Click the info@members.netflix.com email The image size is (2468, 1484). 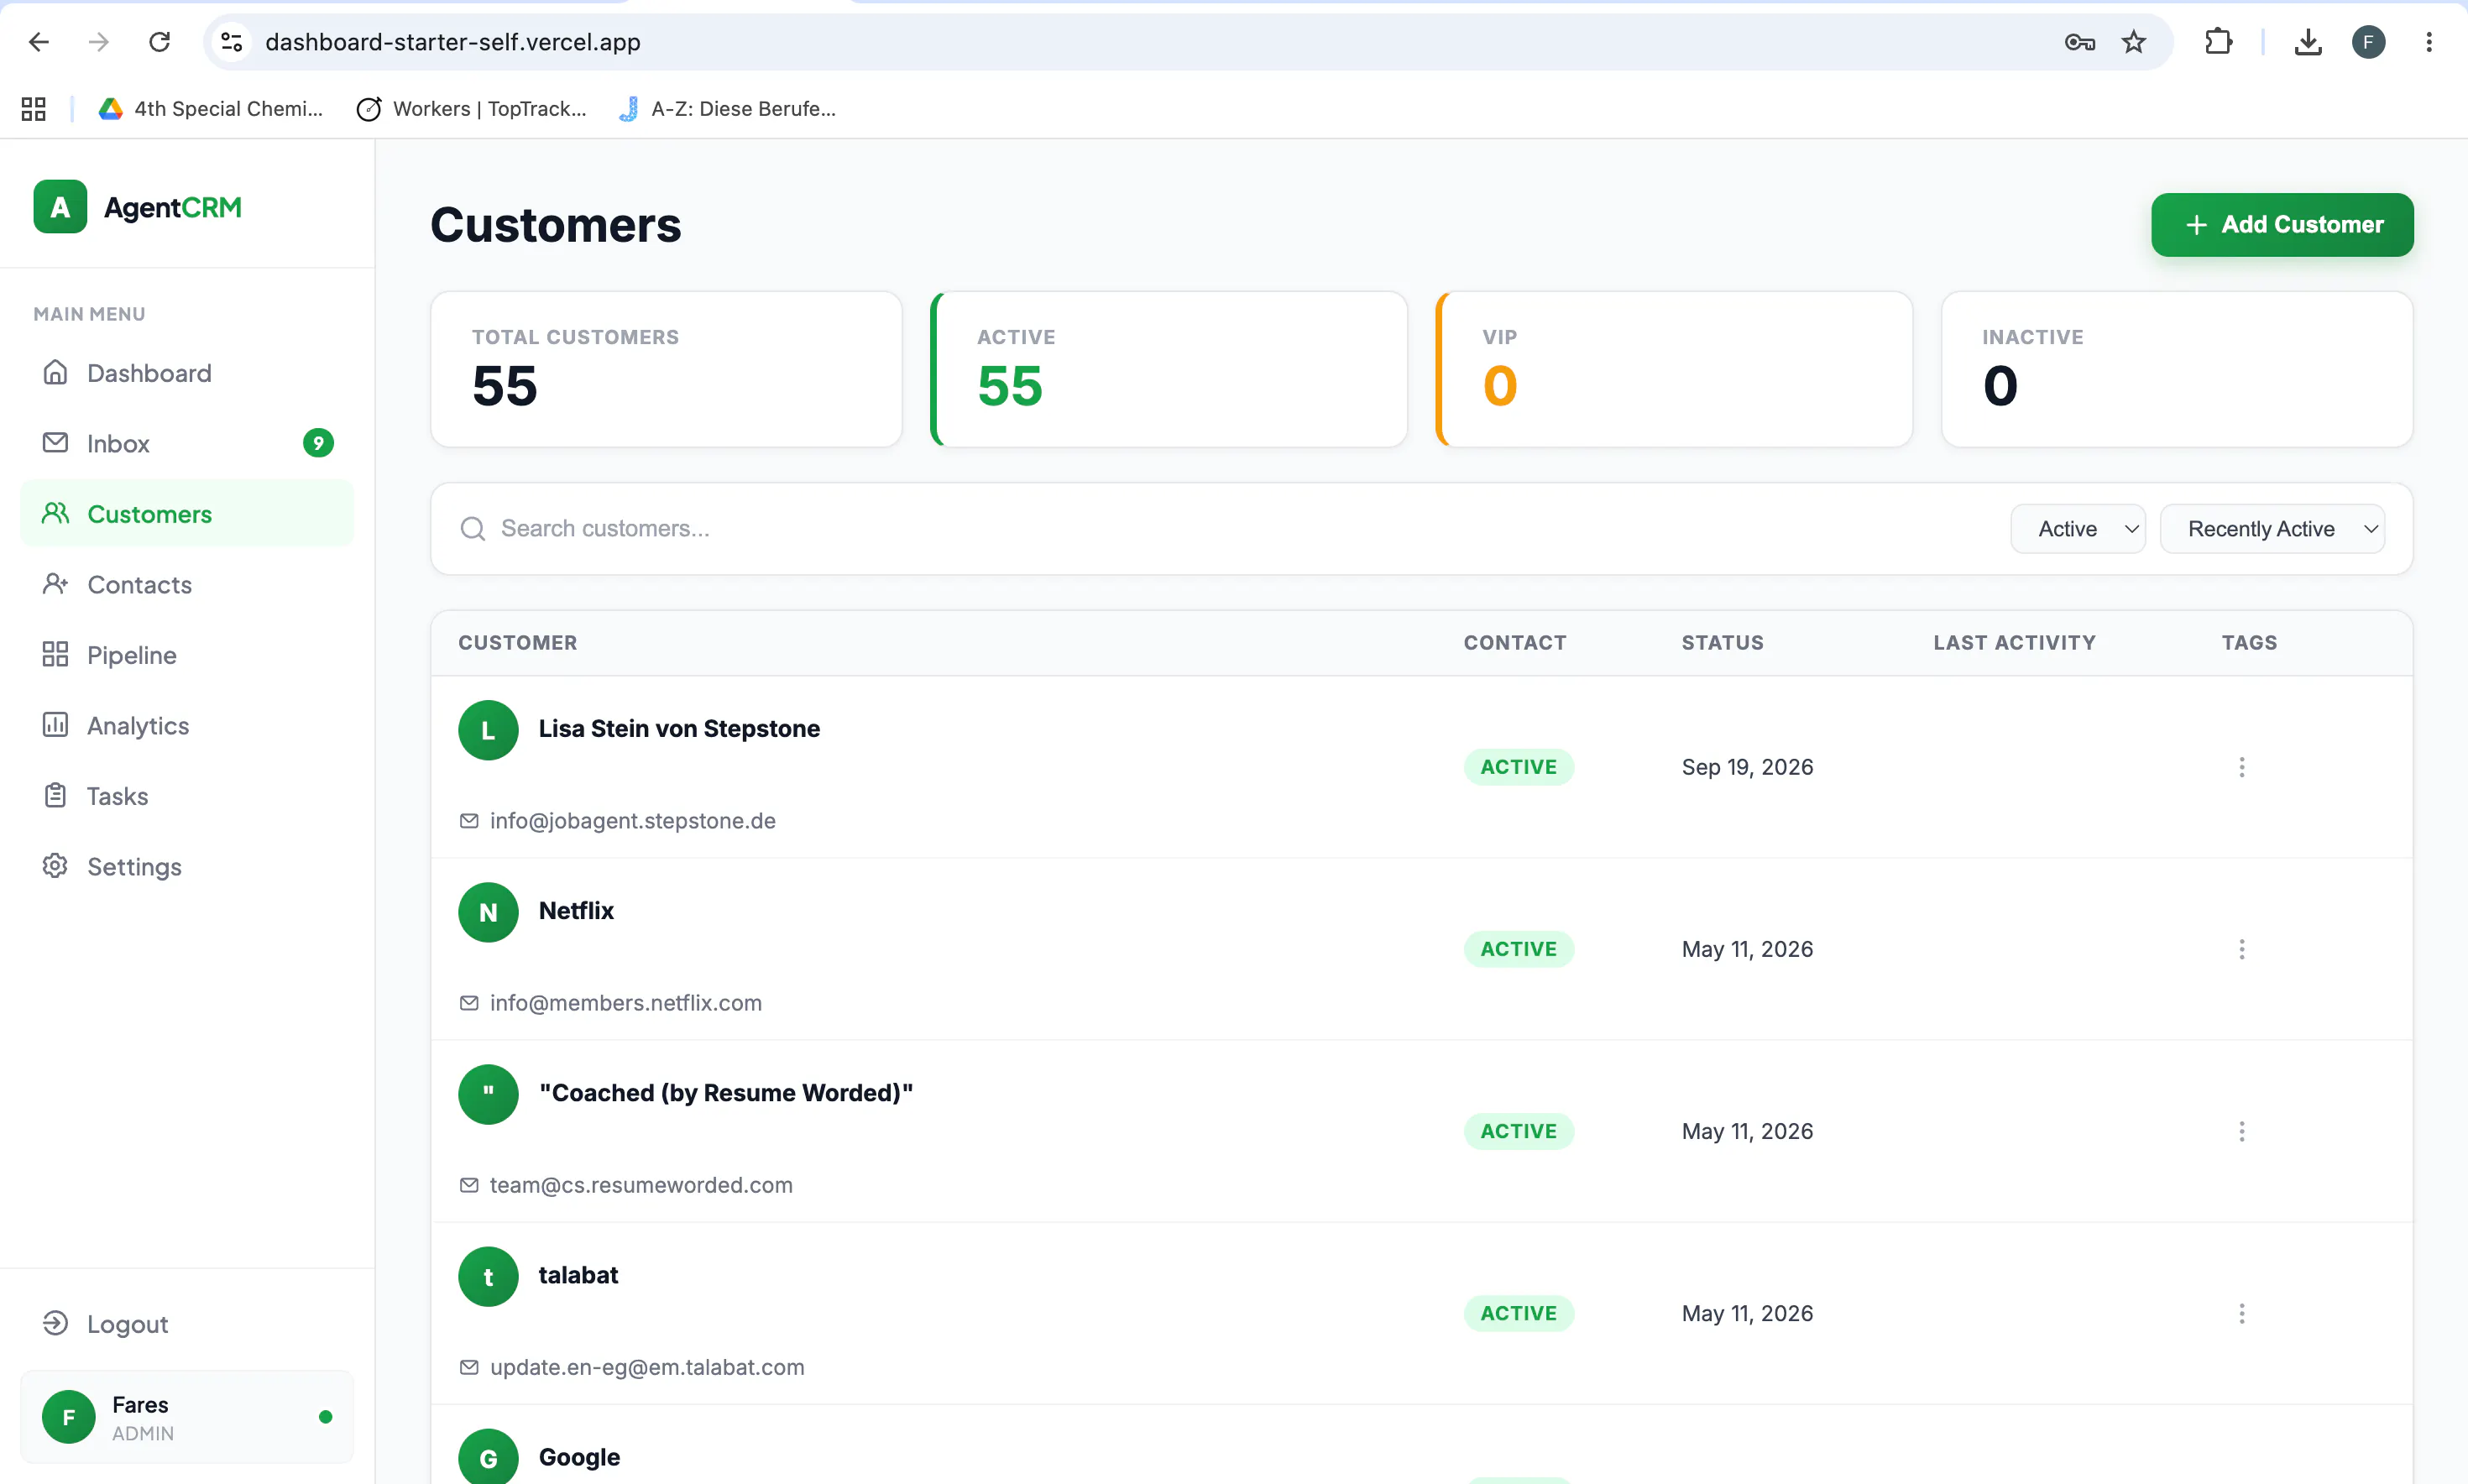625,1003
